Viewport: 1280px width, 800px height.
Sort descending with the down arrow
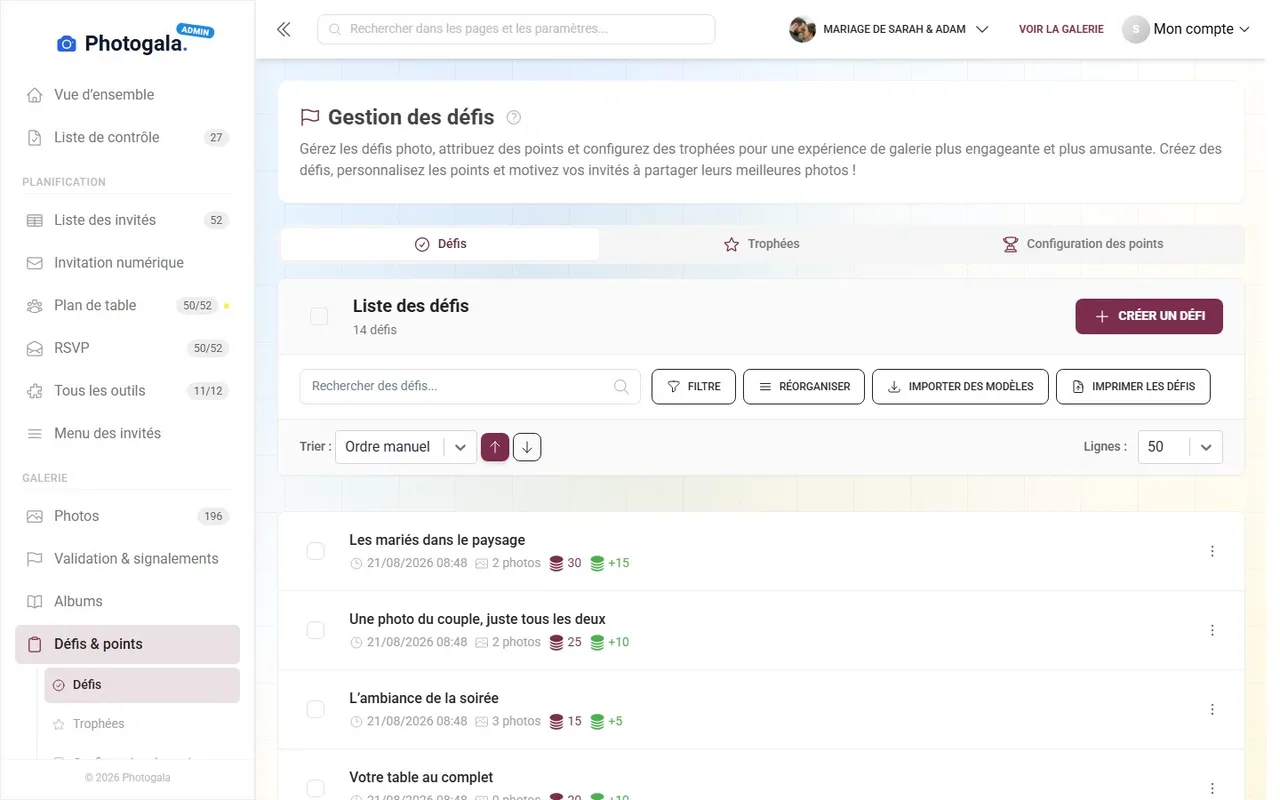[527, 447]
